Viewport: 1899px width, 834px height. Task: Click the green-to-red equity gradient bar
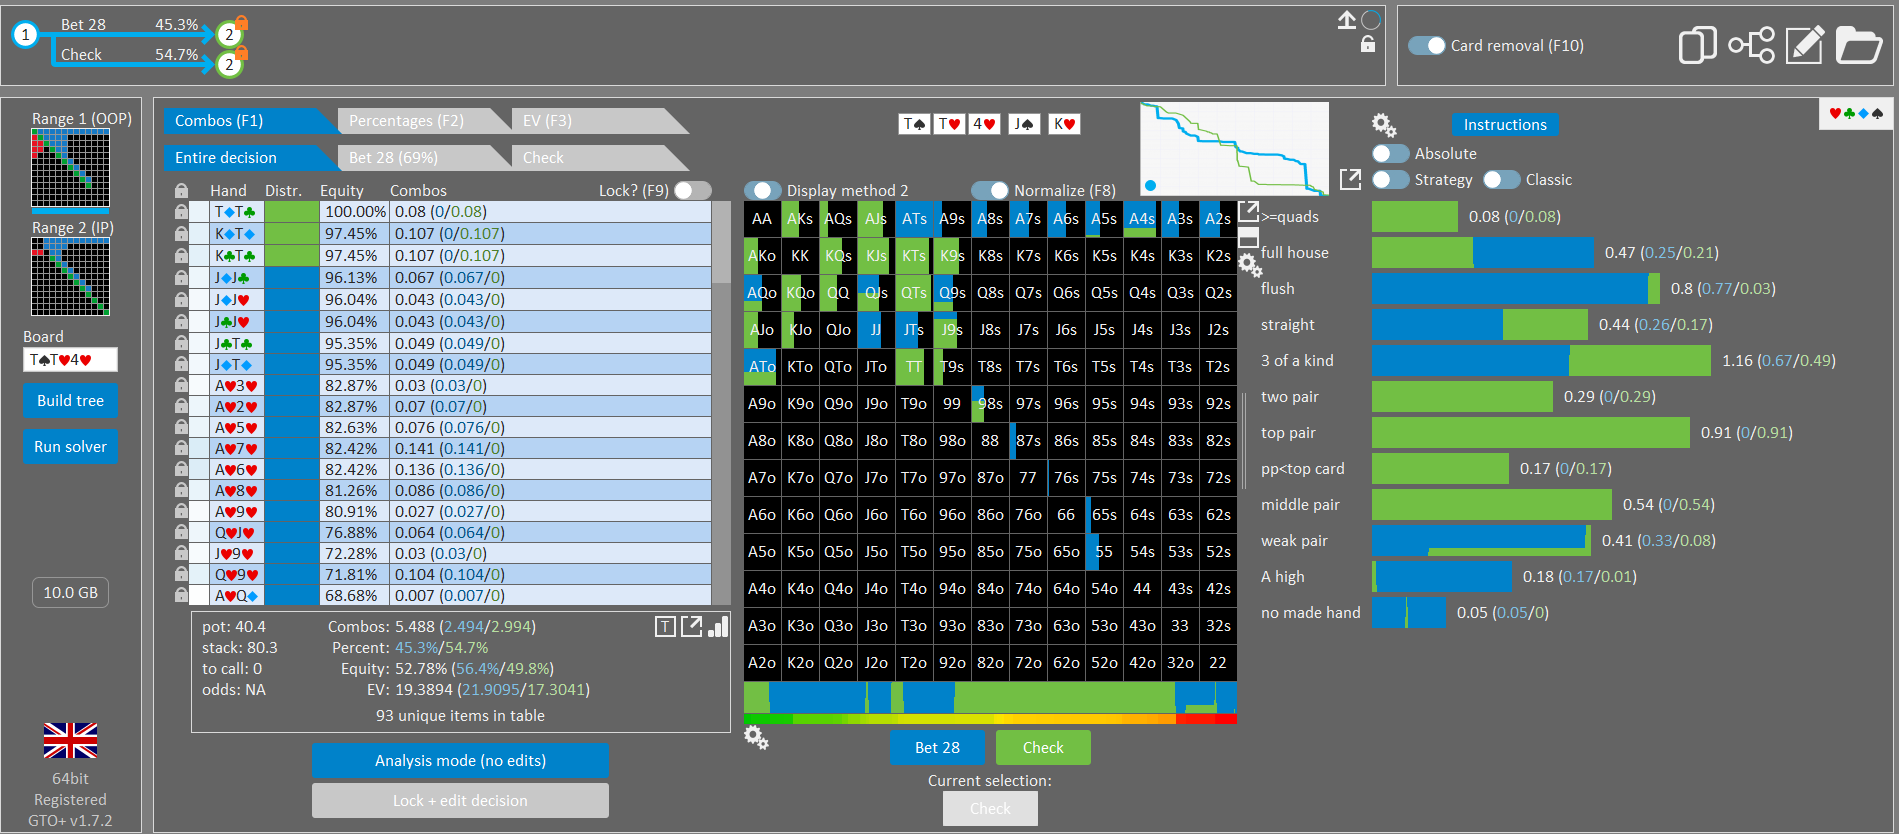point(990,718)
